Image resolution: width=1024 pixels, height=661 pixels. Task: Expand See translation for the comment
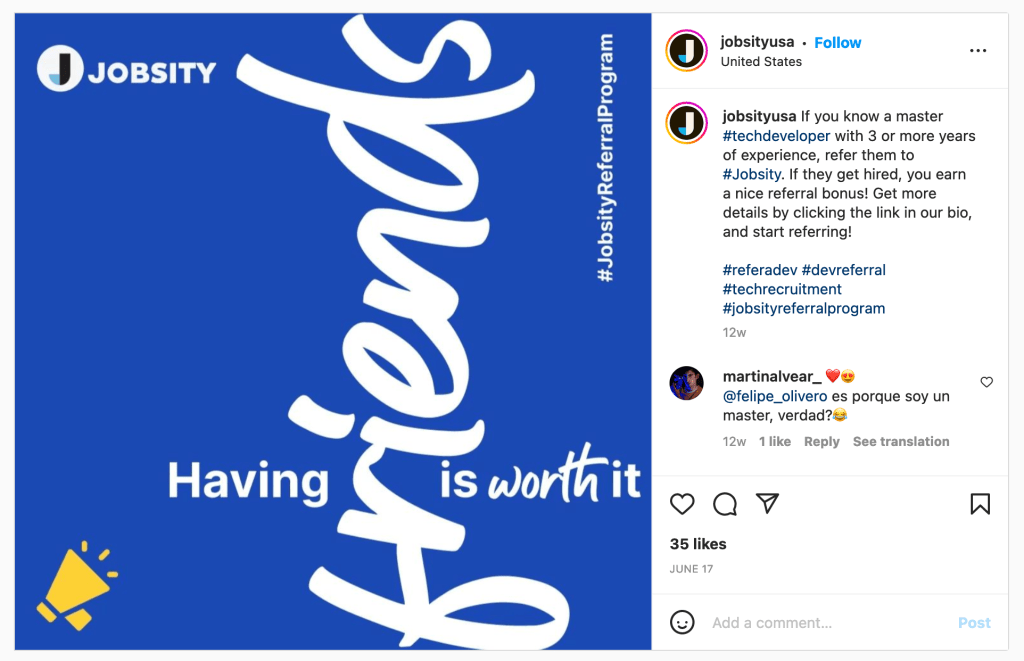tap(900, 442)
